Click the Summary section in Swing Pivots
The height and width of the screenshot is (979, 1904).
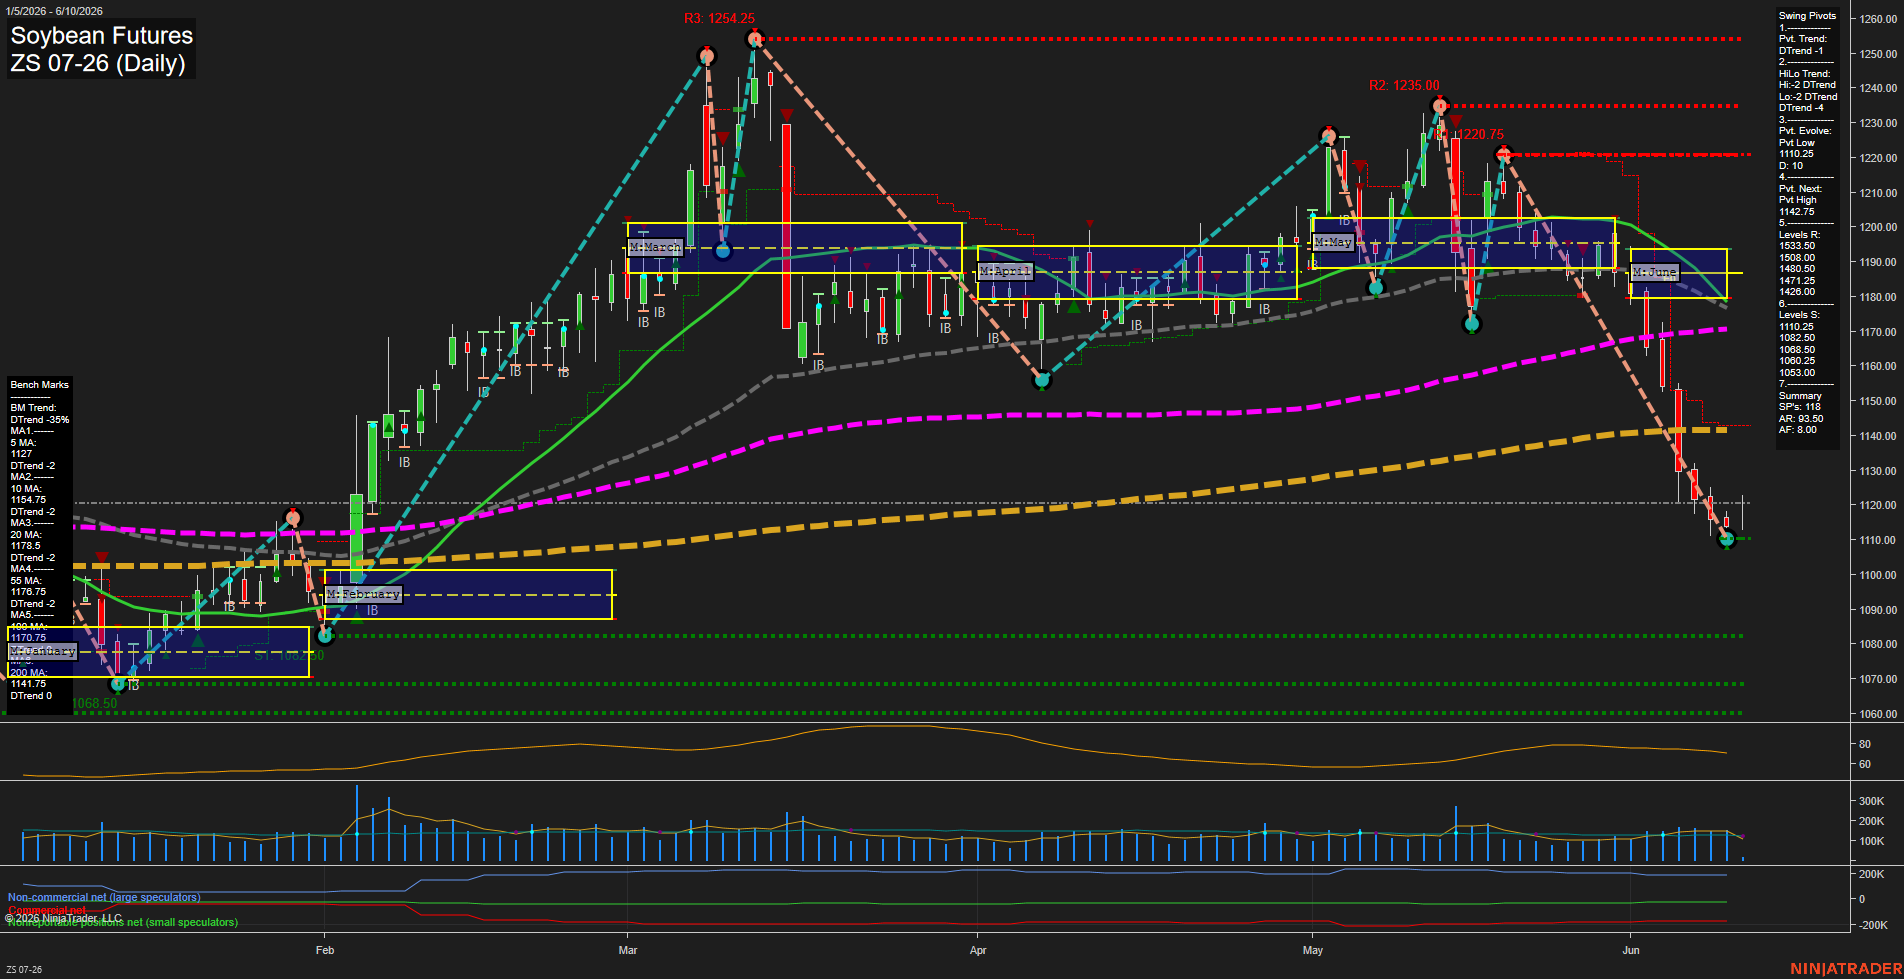point(1800,396)
